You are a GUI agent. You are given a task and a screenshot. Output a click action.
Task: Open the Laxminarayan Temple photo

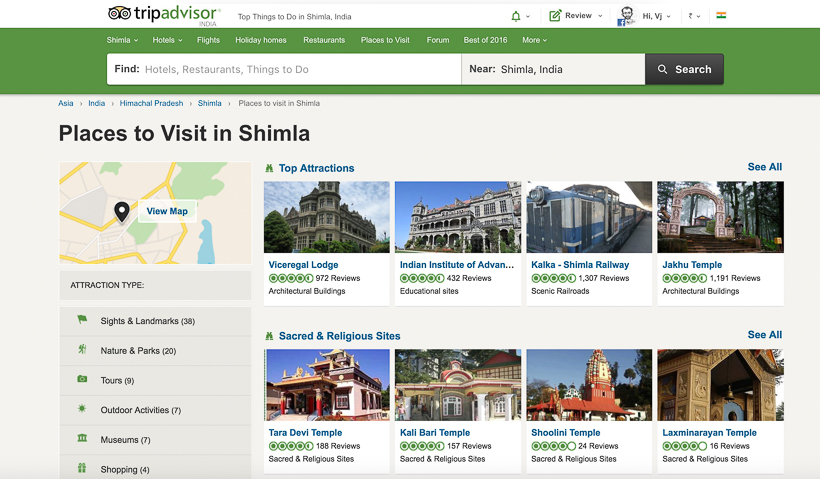click(x=721, y=385)
